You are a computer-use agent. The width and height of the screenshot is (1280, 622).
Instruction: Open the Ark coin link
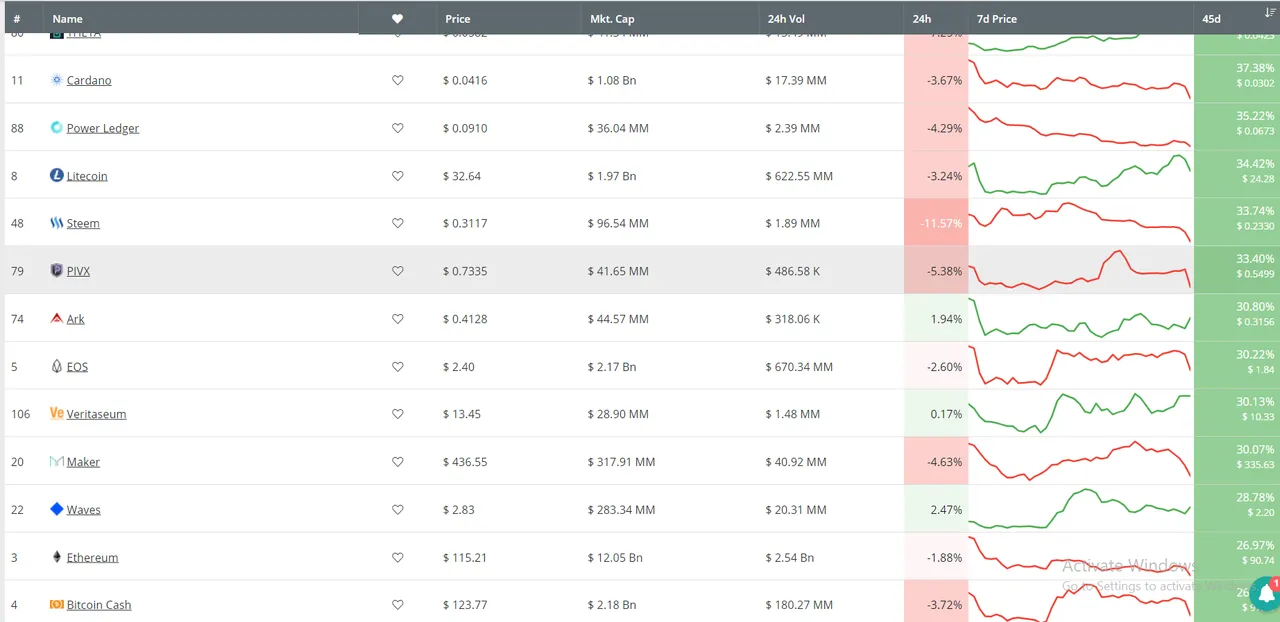[76, 319]
